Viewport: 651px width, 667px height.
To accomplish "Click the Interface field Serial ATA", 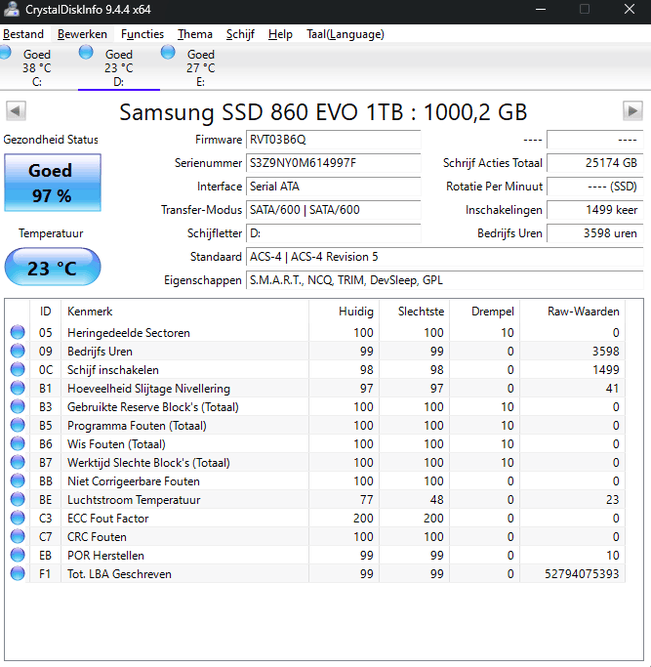I will point(333,186).
